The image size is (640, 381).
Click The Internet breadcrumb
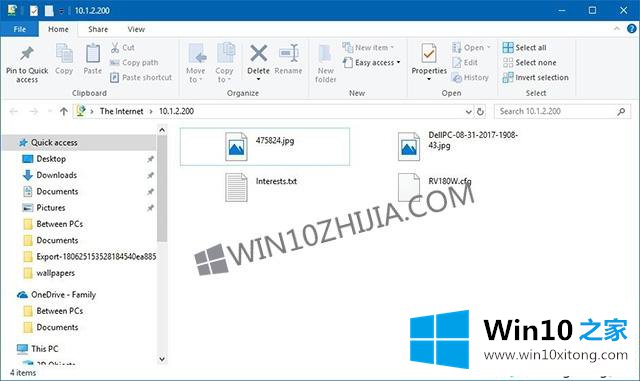121,111
